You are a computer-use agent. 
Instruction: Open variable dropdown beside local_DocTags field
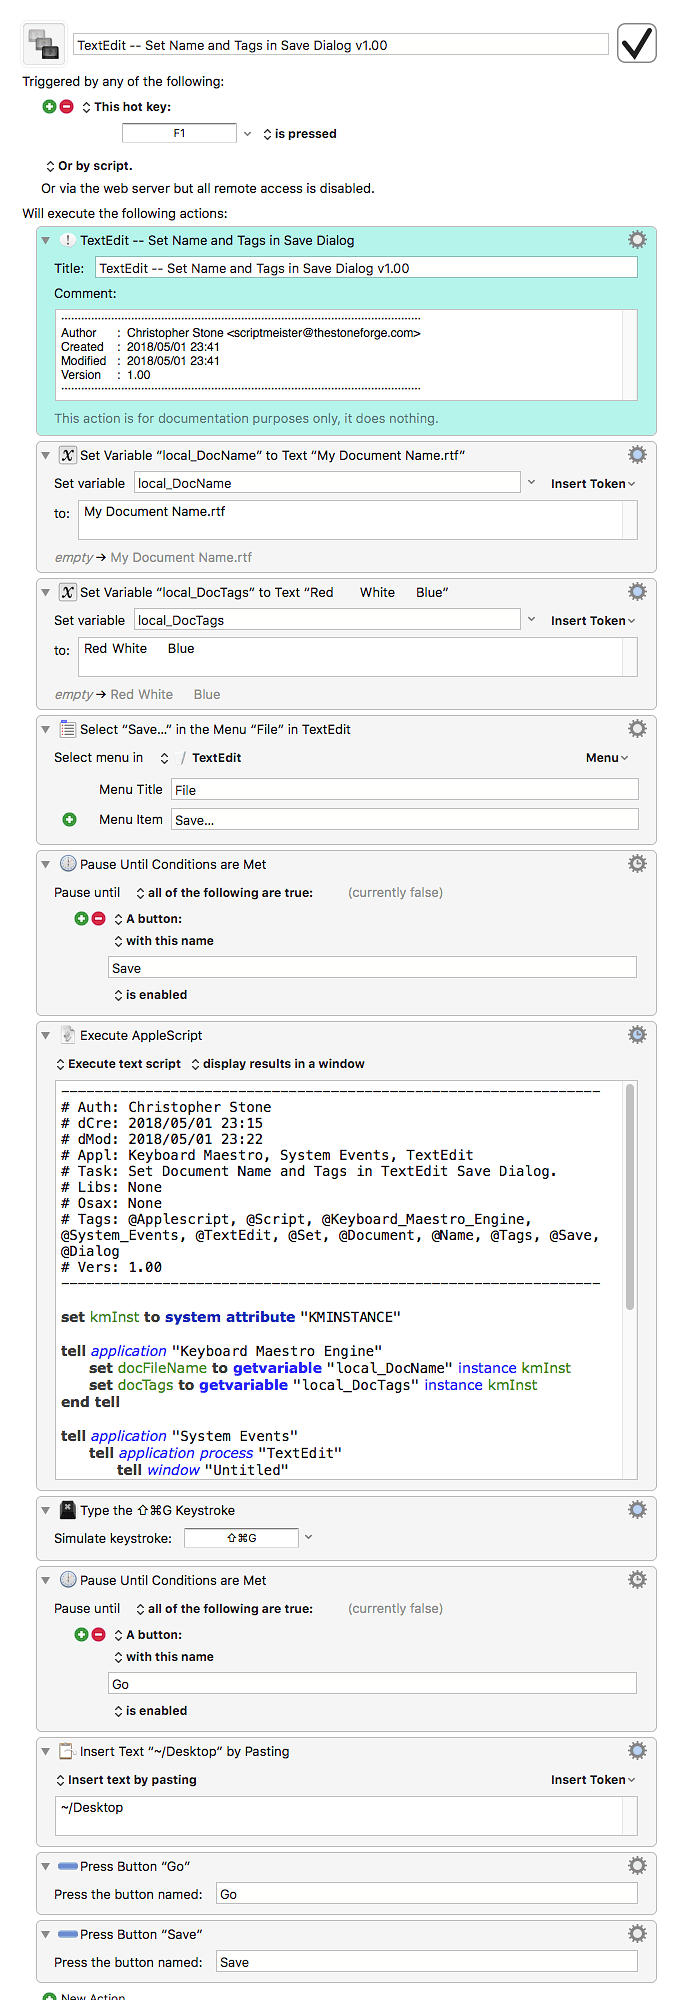pyautogui.click(x=531, y=619)
